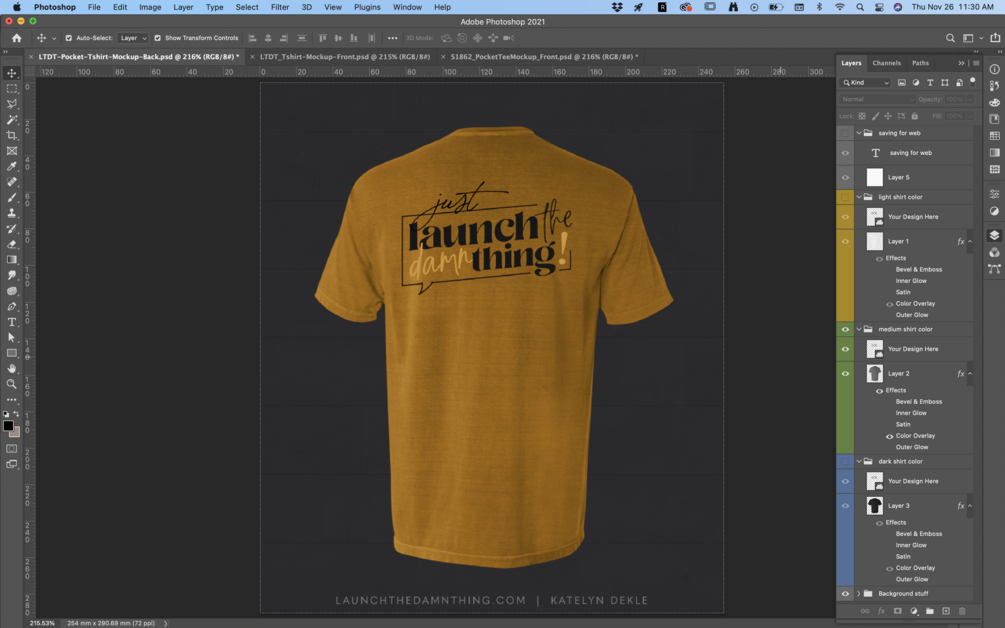
Task: Select the Magic Wand tool
Action: [x=12, y=120]
